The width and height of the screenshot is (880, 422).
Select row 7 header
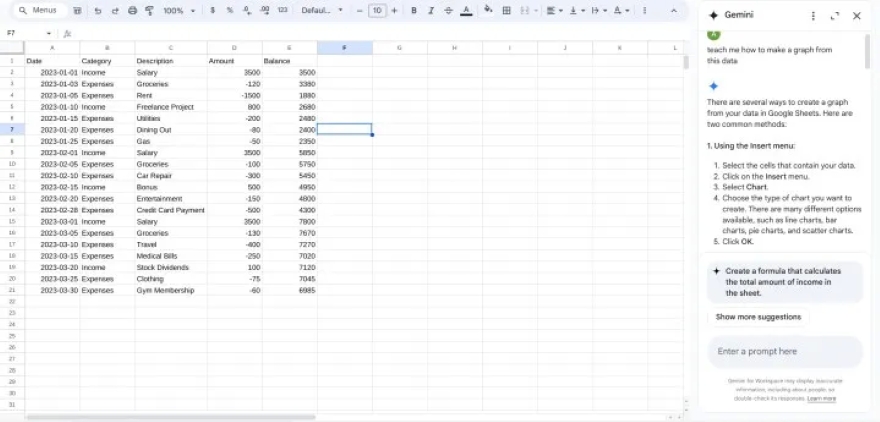(x=12, y=130)
